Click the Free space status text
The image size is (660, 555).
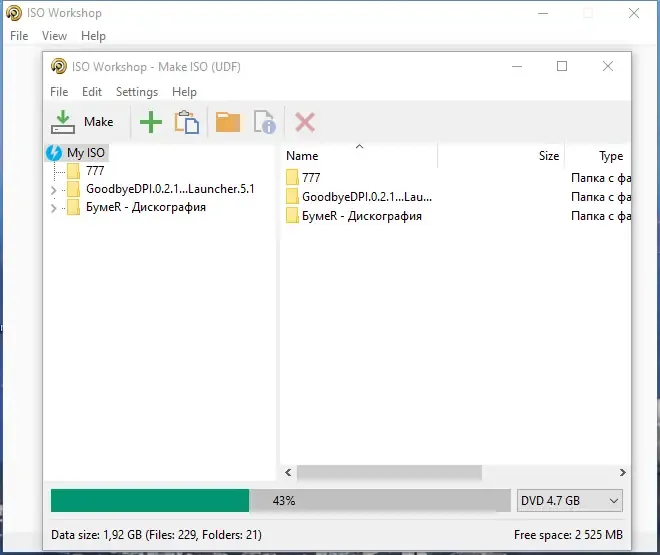[x=568, y=535]
